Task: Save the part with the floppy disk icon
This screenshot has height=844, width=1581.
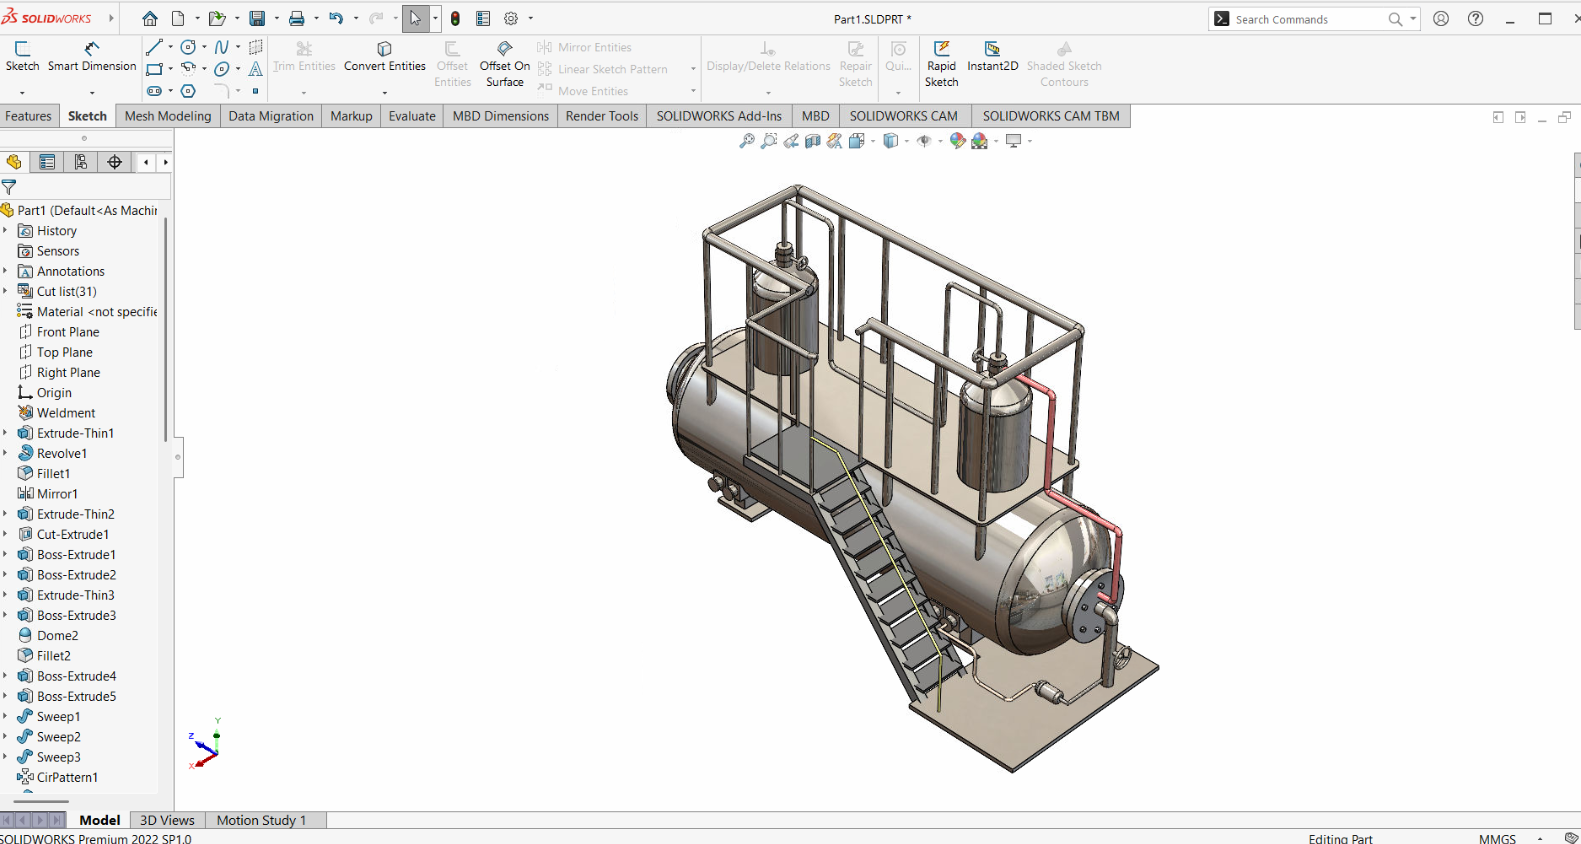Action: [x=257, y=19]
